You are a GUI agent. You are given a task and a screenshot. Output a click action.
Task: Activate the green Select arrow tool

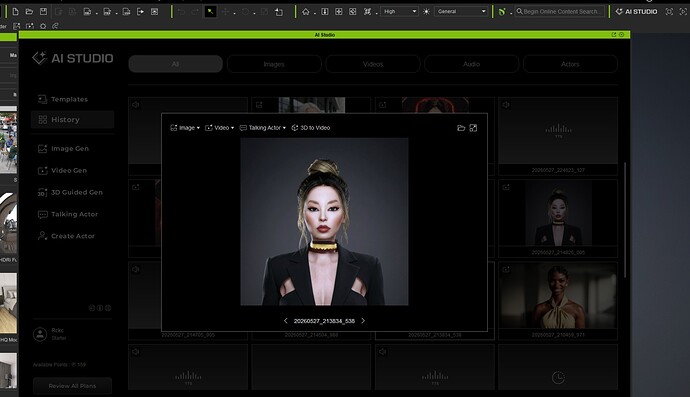pos(210,11)
